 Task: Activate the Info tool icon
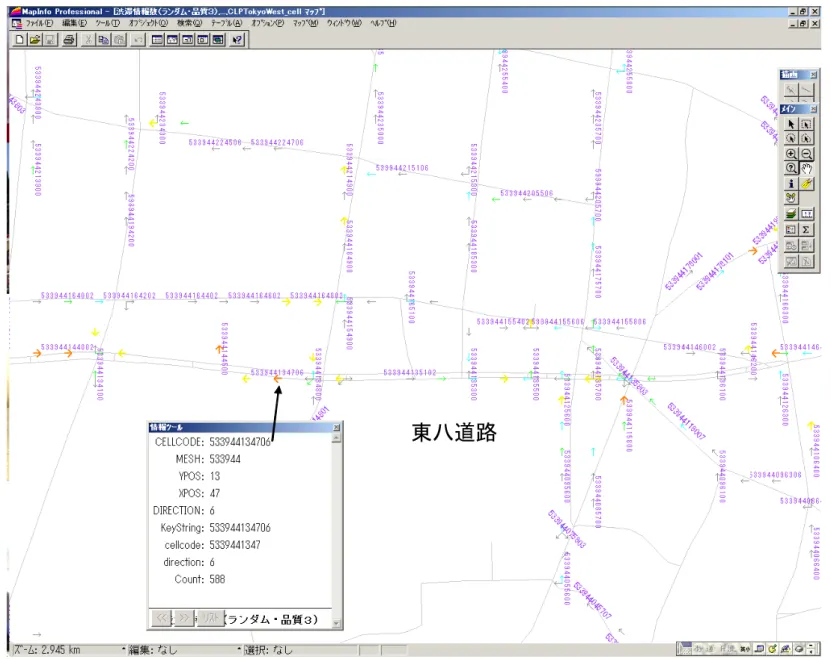click(x=791, y=183)
